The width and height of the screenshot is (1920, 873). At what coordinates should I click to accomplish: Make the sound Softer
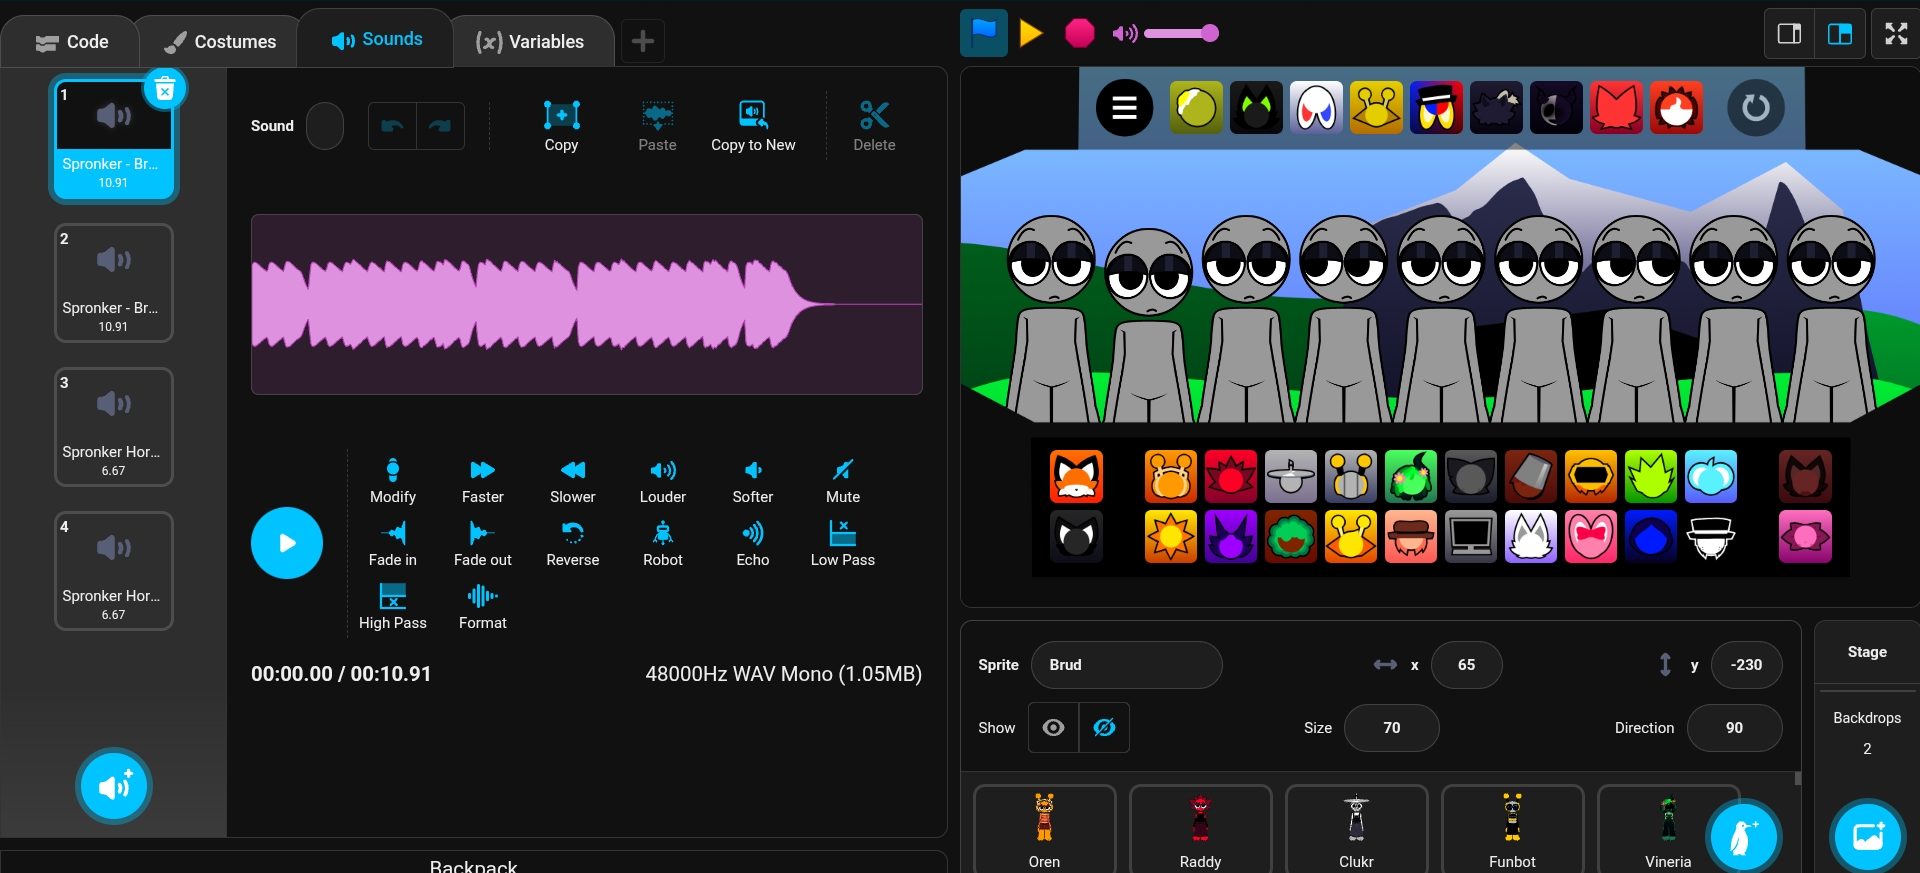(x=753, y=481)
